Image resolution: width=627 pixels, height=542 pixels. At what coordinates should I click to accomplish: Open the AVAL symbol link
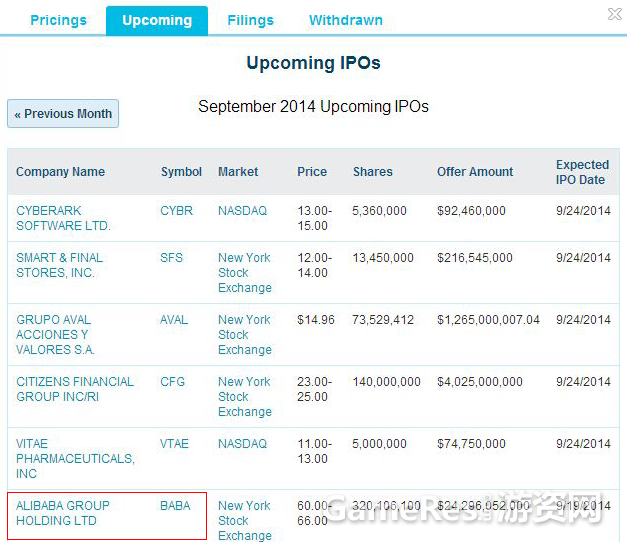(x=174, y=320)
